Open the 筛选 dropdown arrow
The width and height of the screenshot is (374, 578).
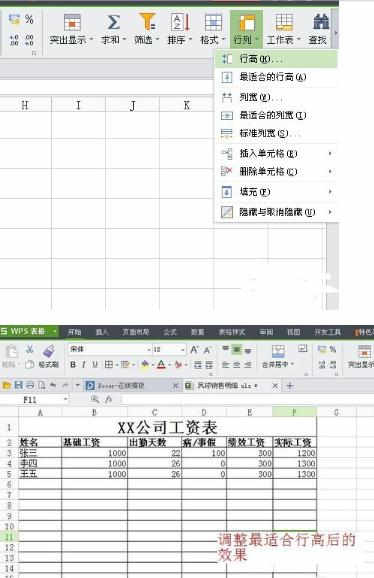[x=158, y=39]
